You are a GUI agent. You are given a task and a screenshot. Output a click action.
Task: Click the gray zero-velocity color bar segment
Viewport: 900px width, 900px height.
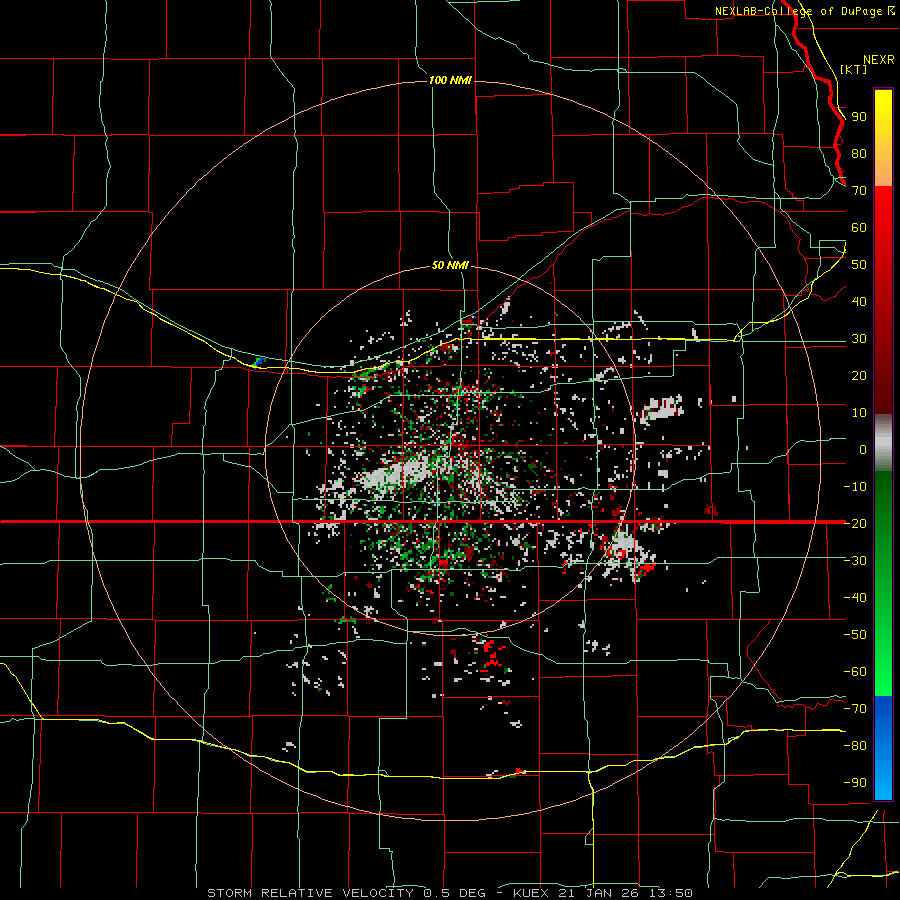pyautogui.click(x=883, y=443)
